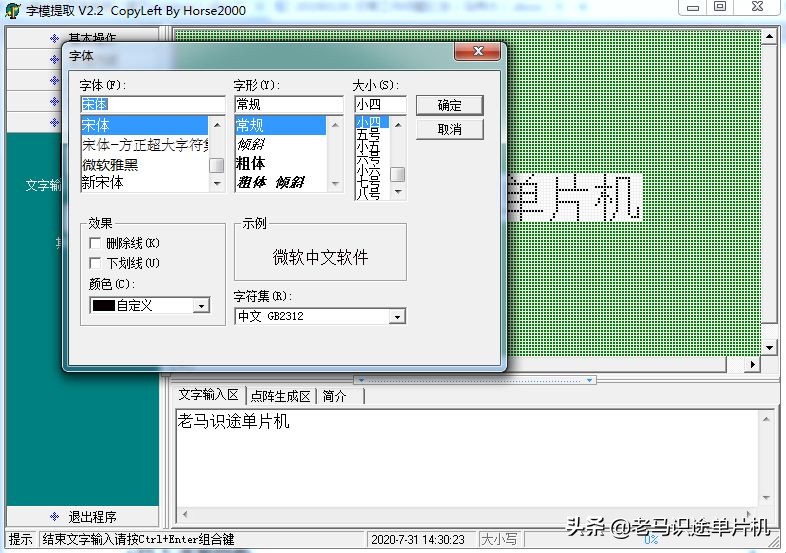
Task: Maximize the 字模提取 main window
Action: click(720, 8)
